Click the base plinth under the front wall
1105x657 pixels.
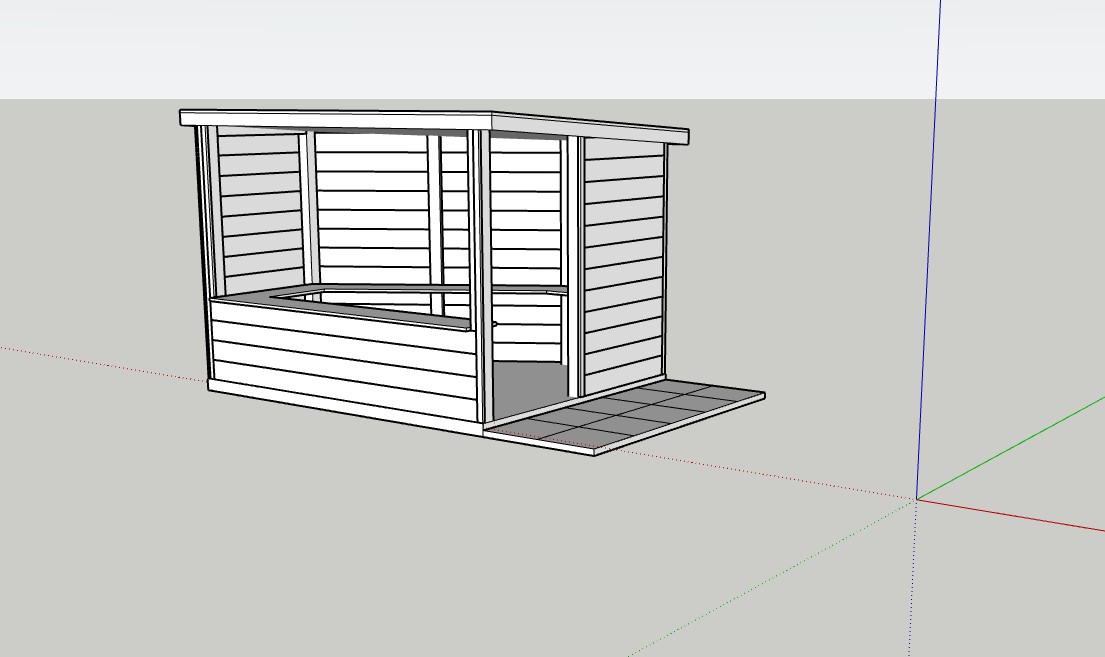(x=345, y=406)
